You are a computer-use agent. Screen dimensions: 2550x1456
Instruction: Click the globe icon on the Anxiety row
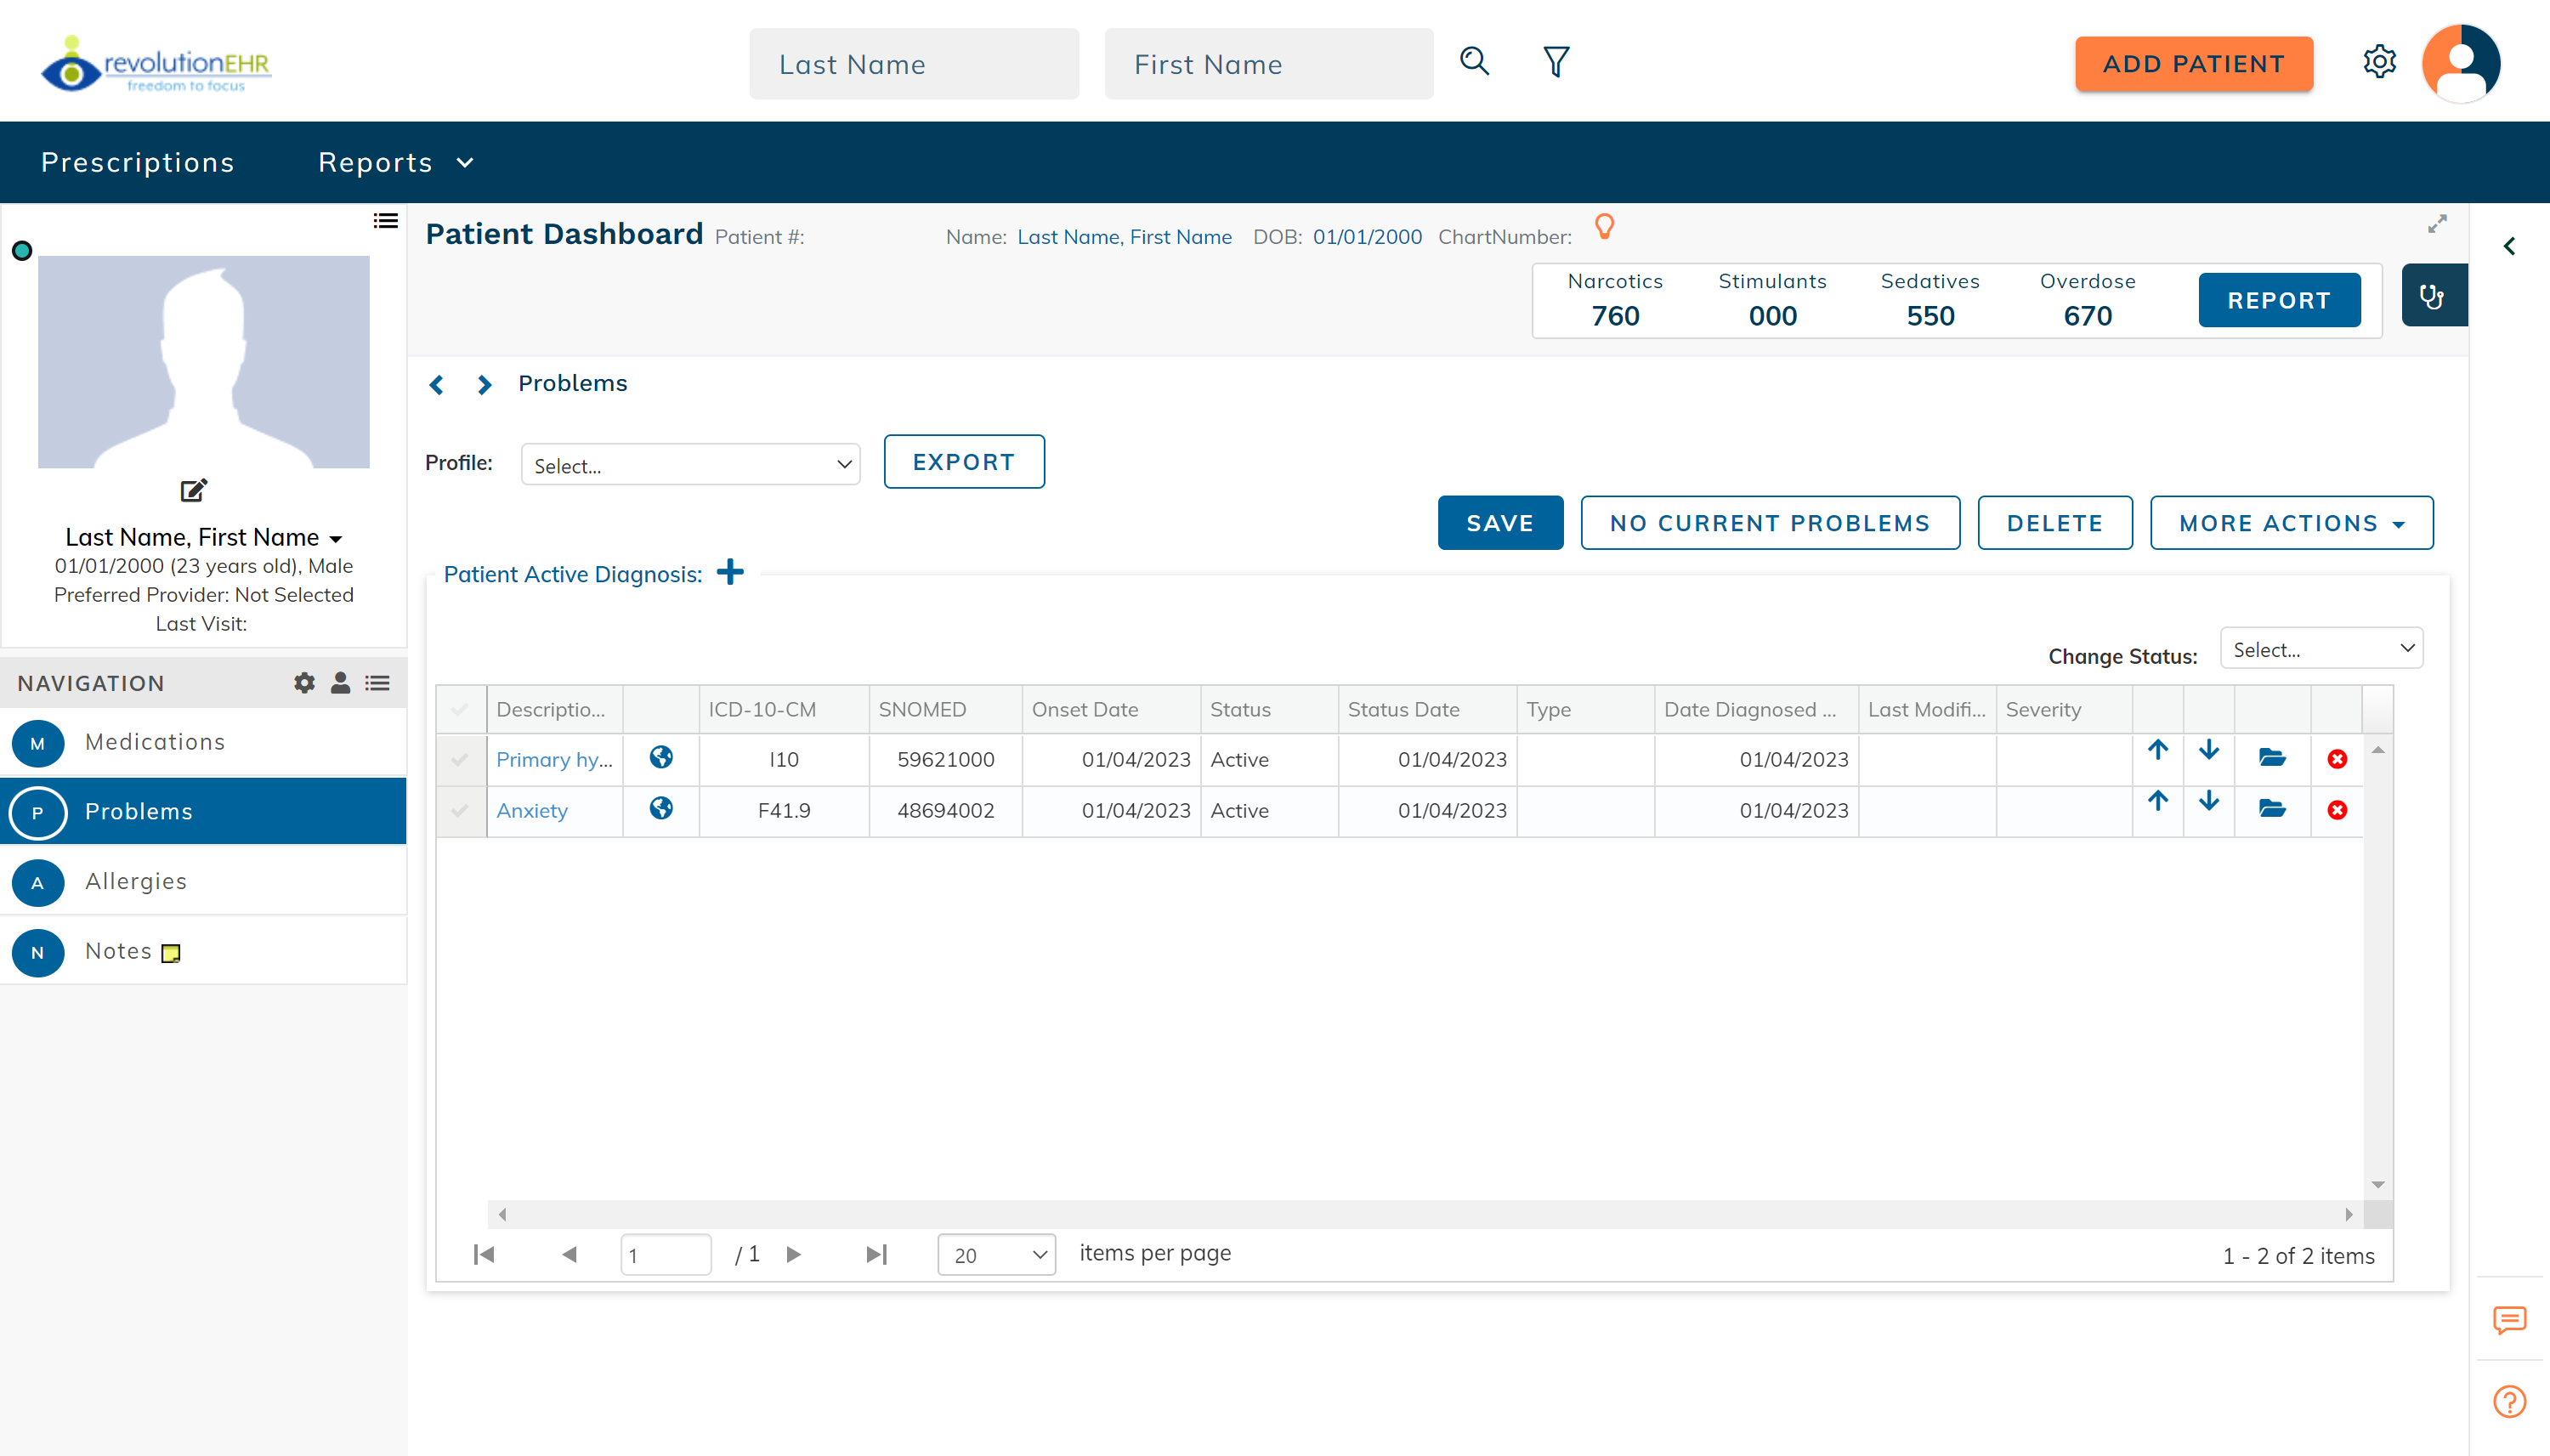(x=660, y=810)
